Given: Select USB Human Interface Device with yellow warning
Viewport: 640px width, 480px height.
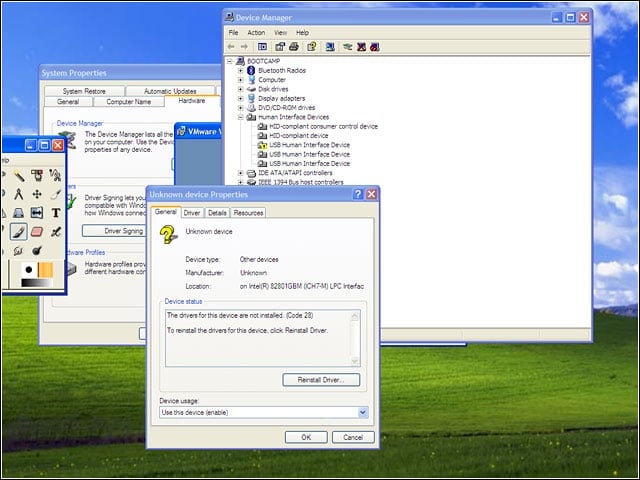Looking at the screenshot, I should click(309, 145).
